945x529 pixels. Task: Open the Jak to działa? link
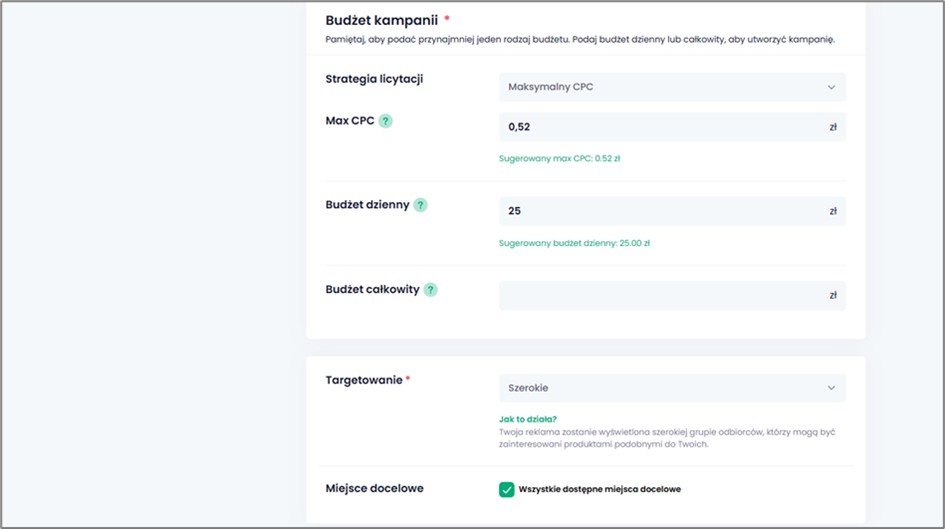[528, 419]
